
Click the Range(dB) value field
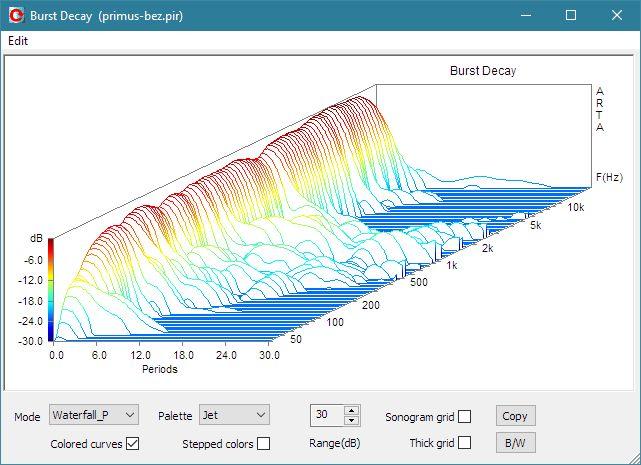(326, 415)
